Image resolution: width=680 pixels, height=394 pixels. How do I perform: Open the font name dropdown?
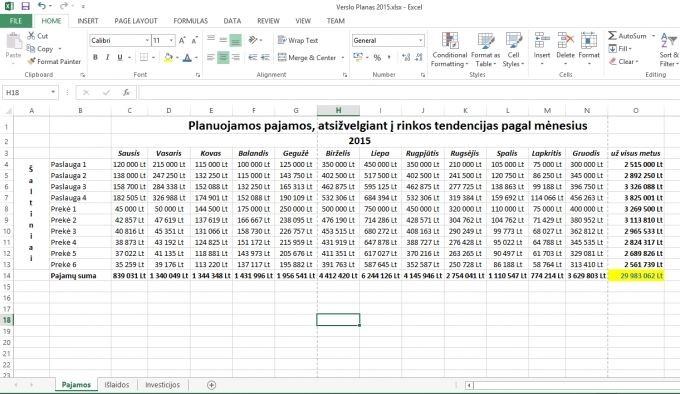click(x=147, y=40)
